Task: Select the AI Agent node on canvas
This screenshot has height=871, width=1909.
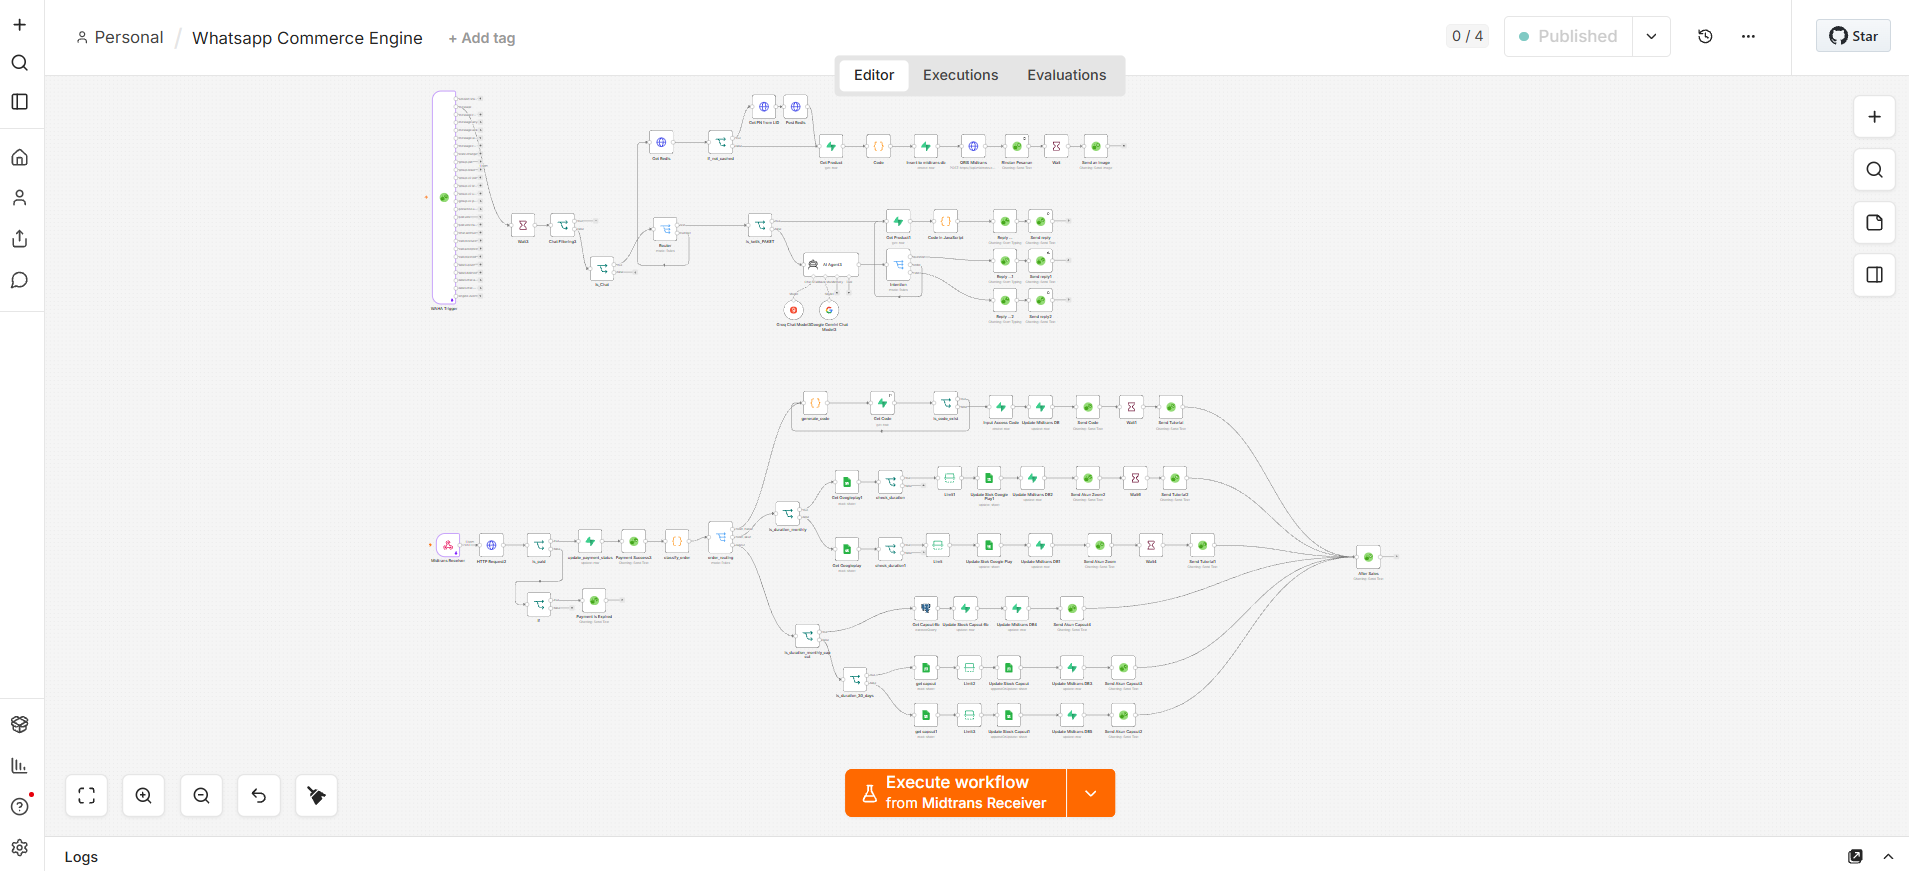Action: (831, 264)
